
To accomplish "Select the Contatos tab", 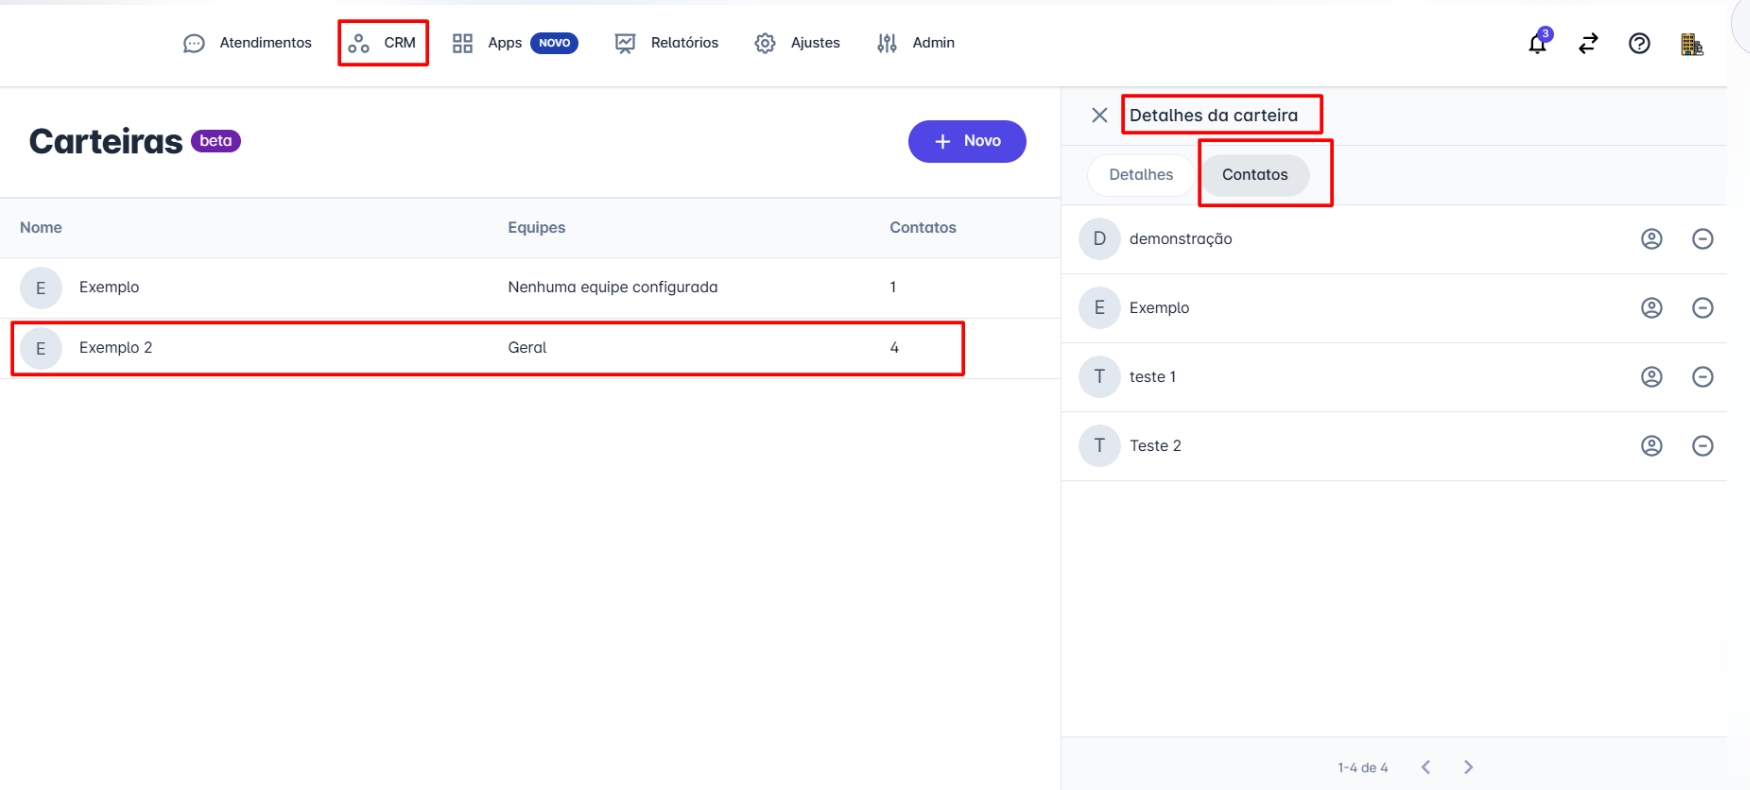I will (1254, 175).
